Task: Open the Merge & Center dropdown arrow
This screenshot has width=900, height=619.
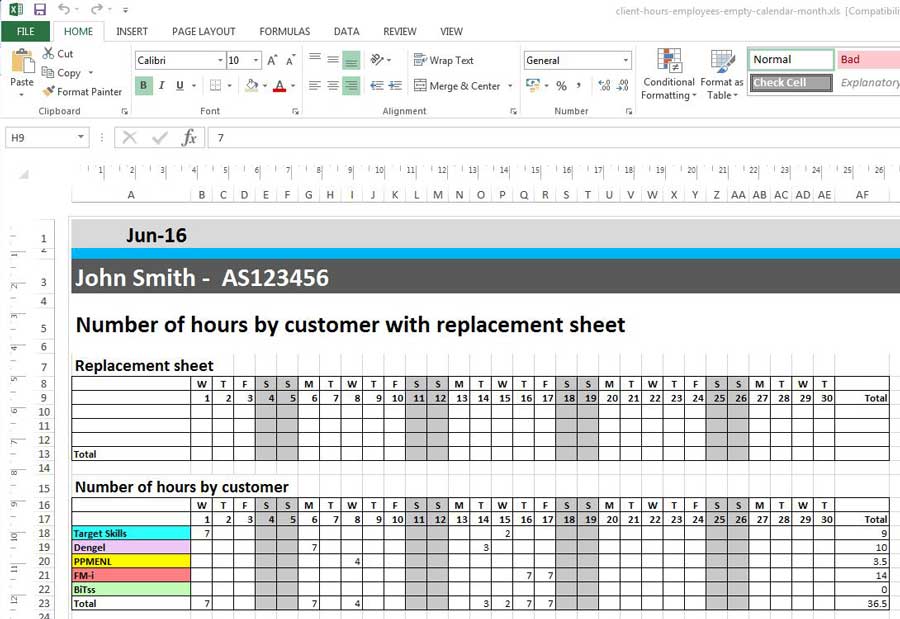Action: [510, 86]
